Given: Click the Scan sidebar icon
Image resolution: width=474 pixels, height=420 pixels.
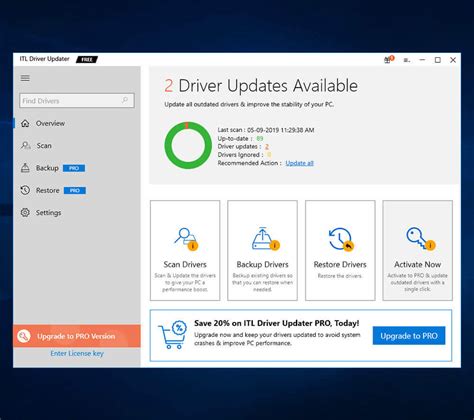Looking at the screenshot, I should pyautogui.click(x=26, y=146).
